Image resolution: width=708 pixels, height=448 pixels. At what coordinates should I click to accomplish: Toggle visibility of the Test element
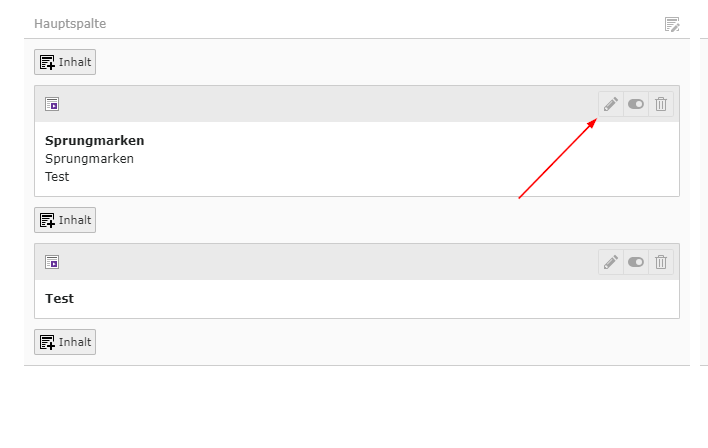[x=636, y=262]
